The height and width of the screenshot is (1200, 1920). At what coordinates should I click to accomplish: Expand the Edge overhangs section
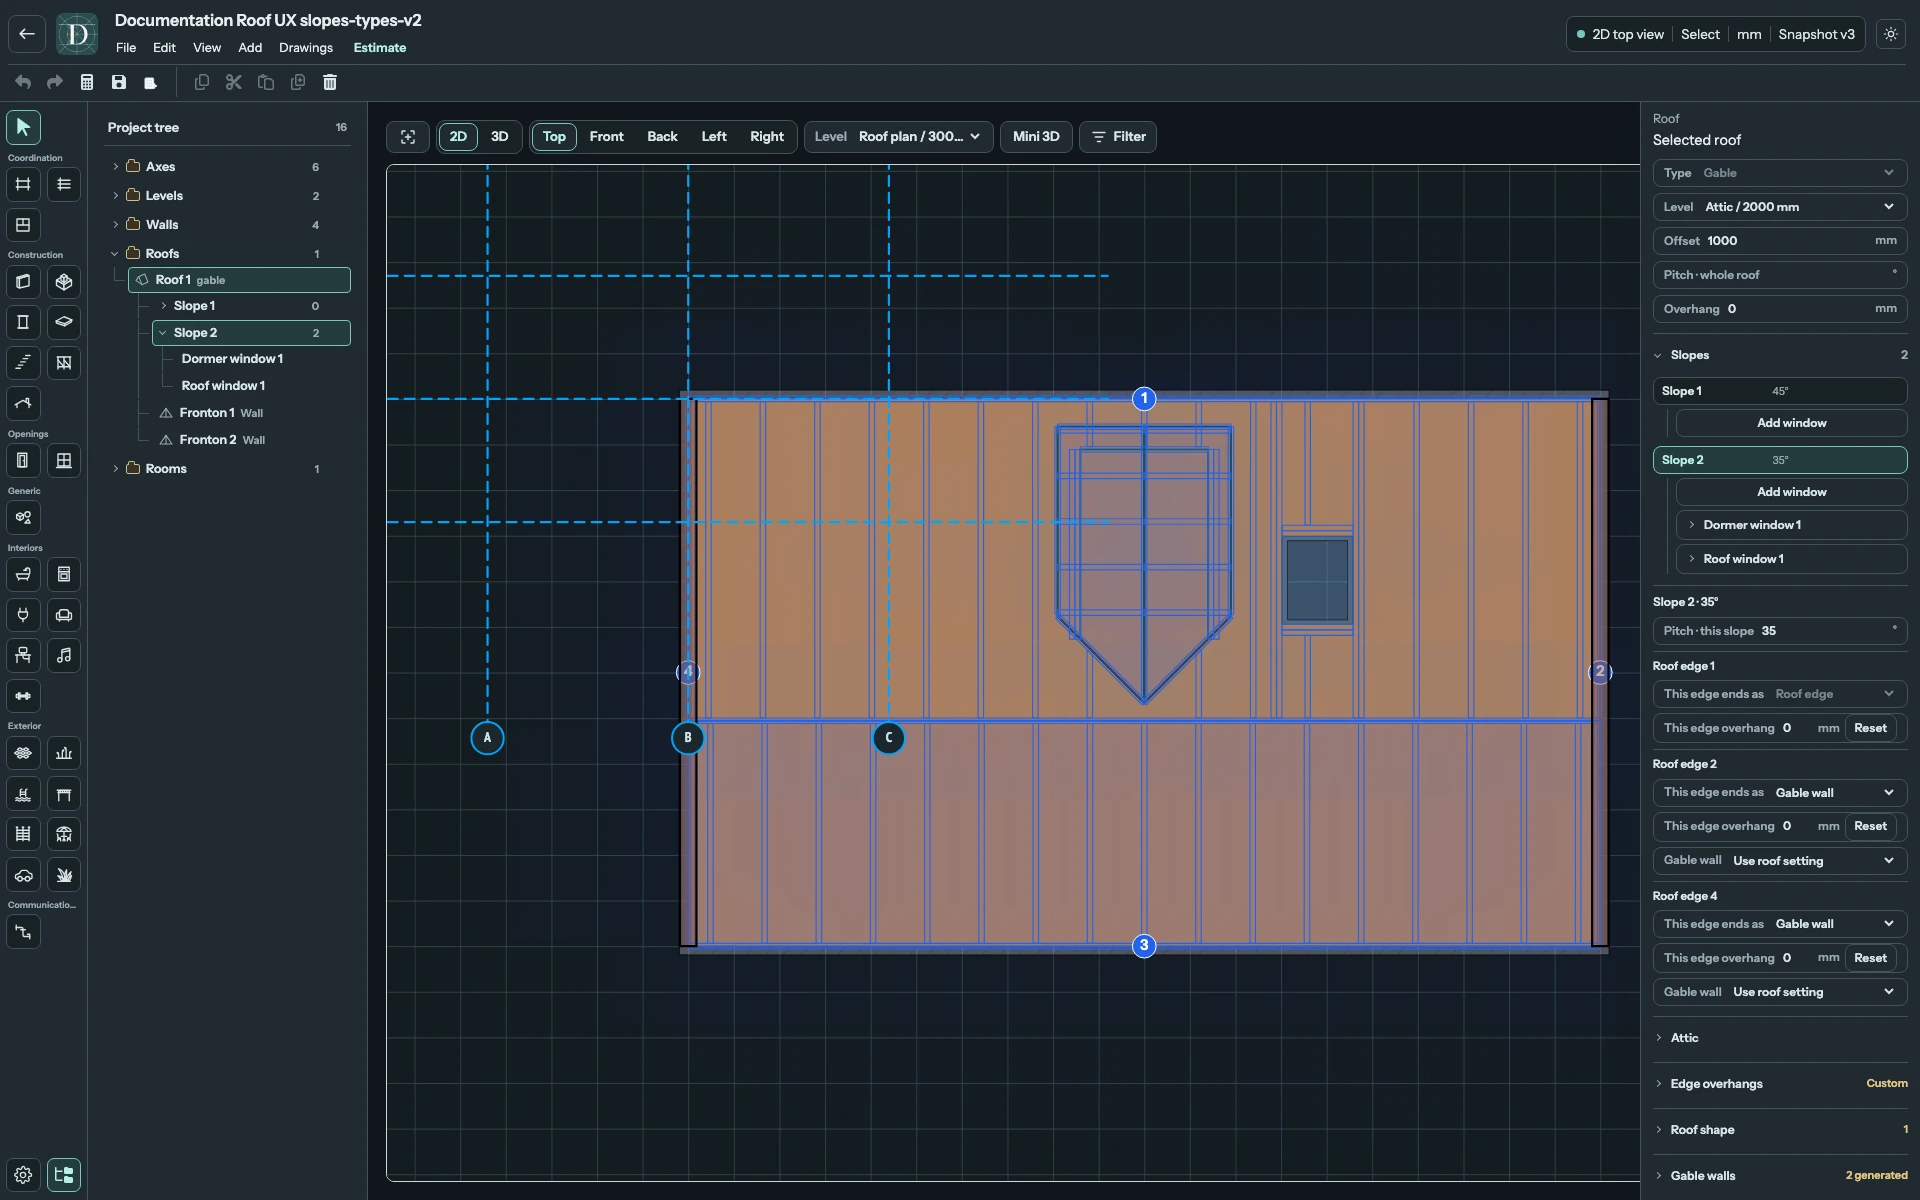[1780, 1084]
